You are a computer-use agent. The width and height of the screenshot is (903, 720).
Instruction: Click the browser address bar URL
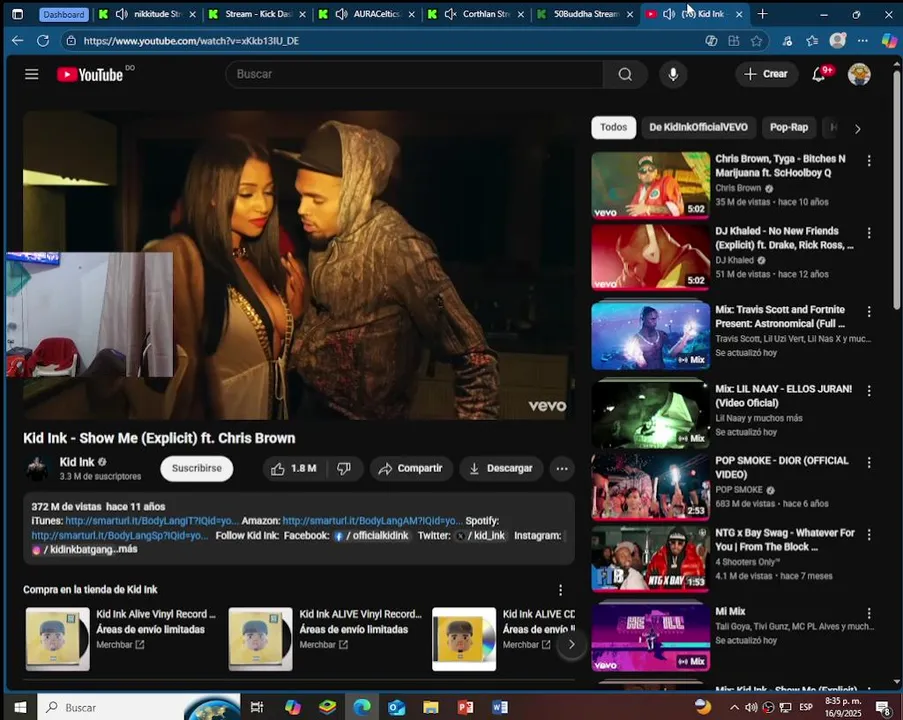pos(191,41)
